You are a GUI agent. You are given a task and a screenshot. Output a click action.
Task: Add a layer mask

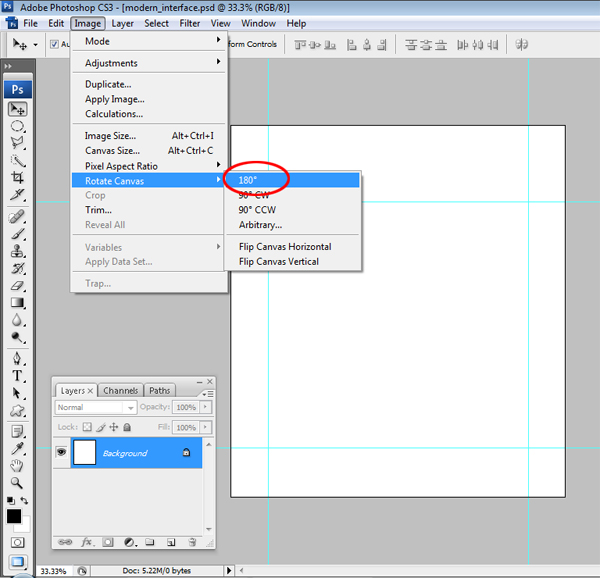[108, 542]
